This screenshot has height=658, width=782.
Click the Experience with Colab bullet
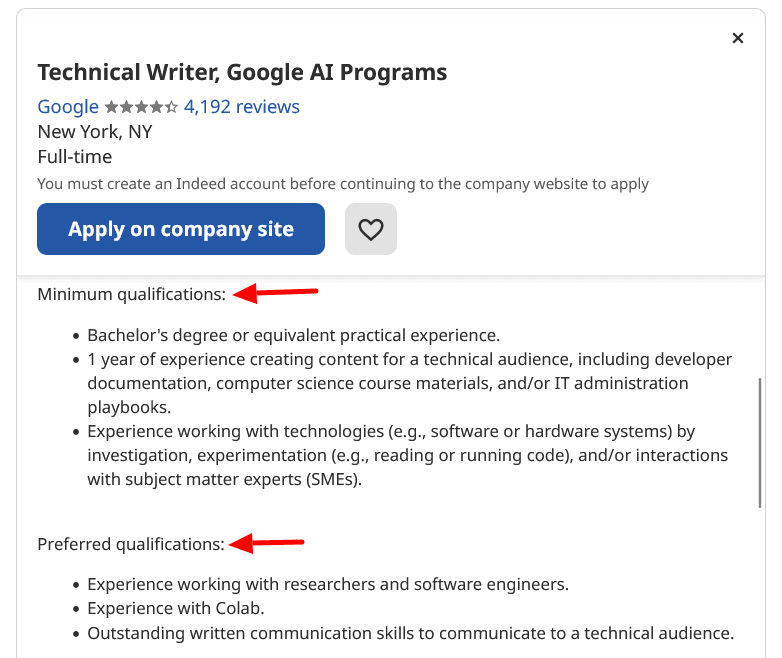point(175,608)
